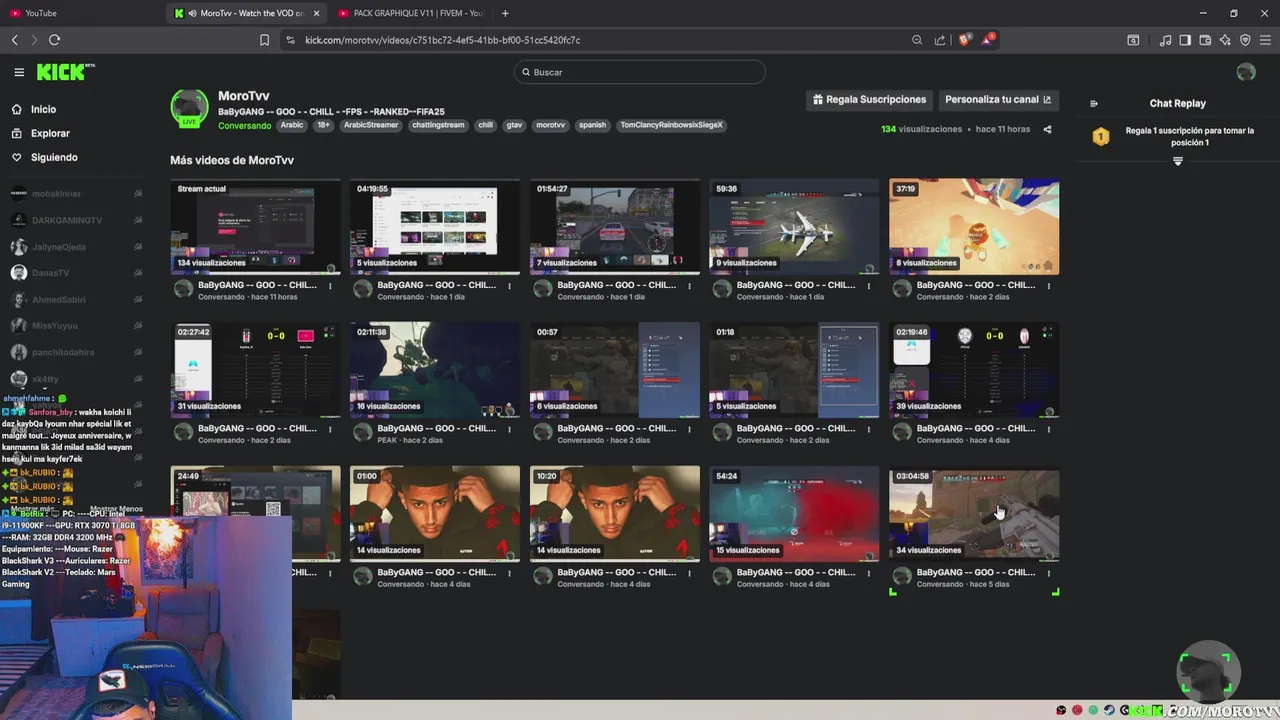Open a new browser tab
Viewport: 1280px width, 720px height.
[505, 13]
